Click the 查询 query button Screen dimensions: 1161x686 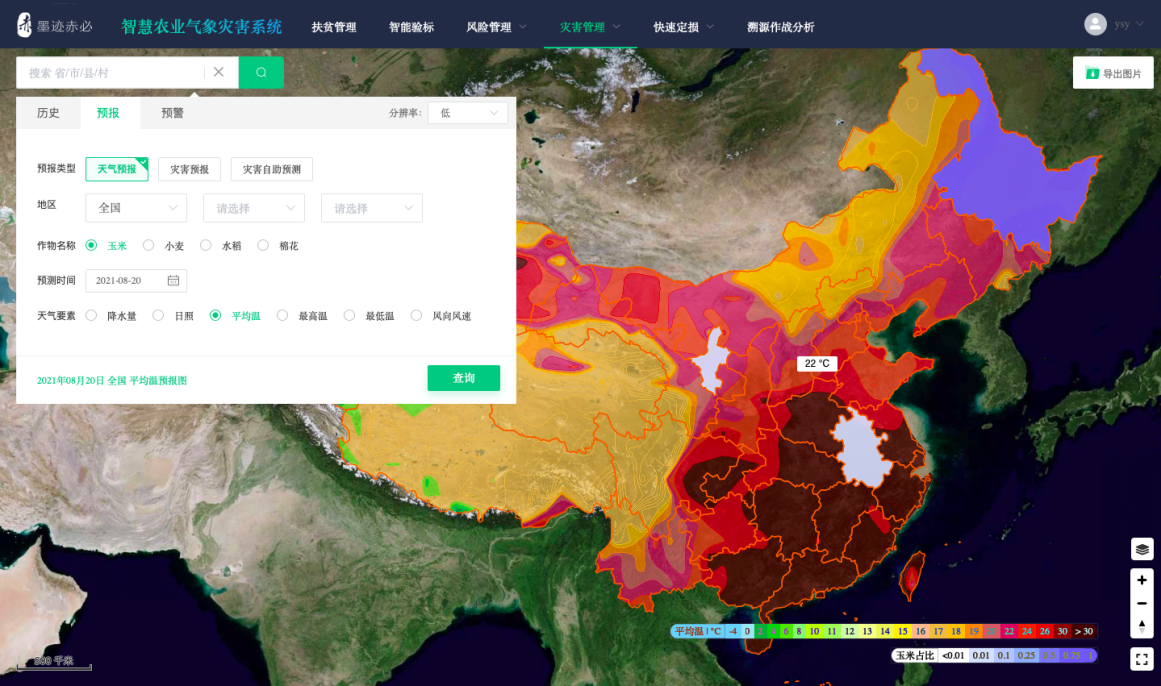464,378
